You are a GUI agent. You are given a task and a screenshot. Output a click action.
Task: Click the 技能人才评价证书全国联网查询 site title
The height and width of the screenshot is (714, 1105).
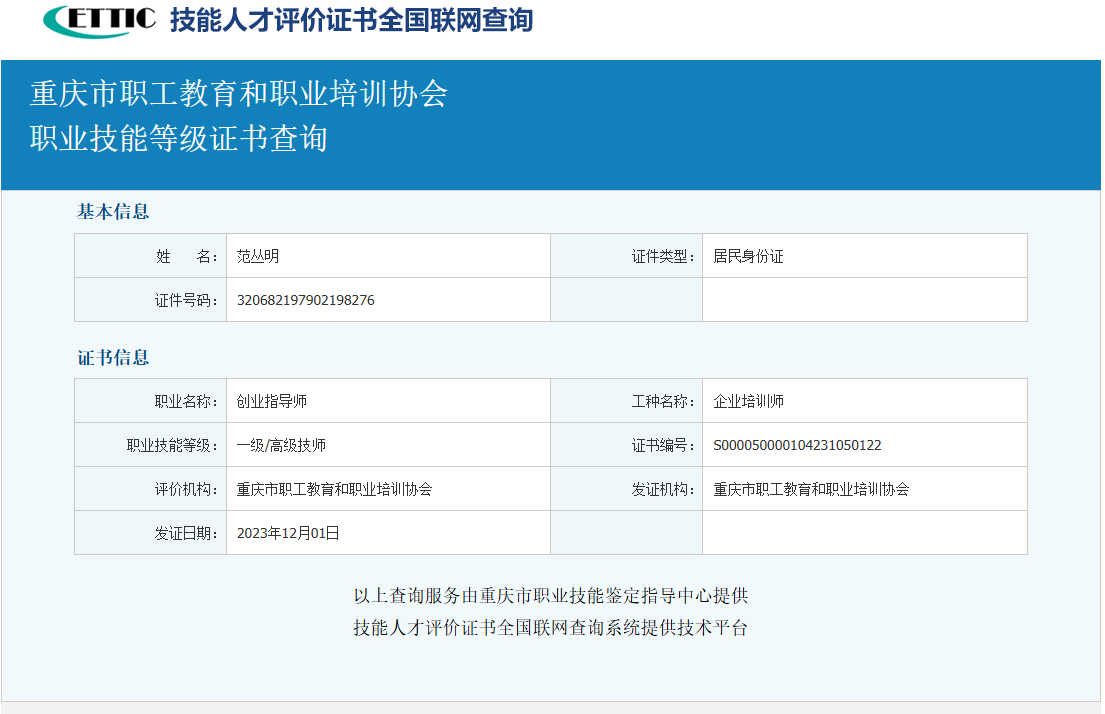tap(351, 19)
